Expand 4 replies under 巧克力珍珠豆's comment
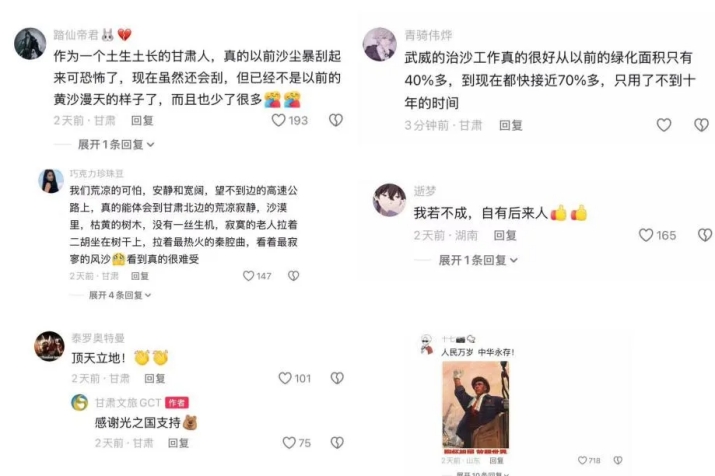 (x=120, y=295)
